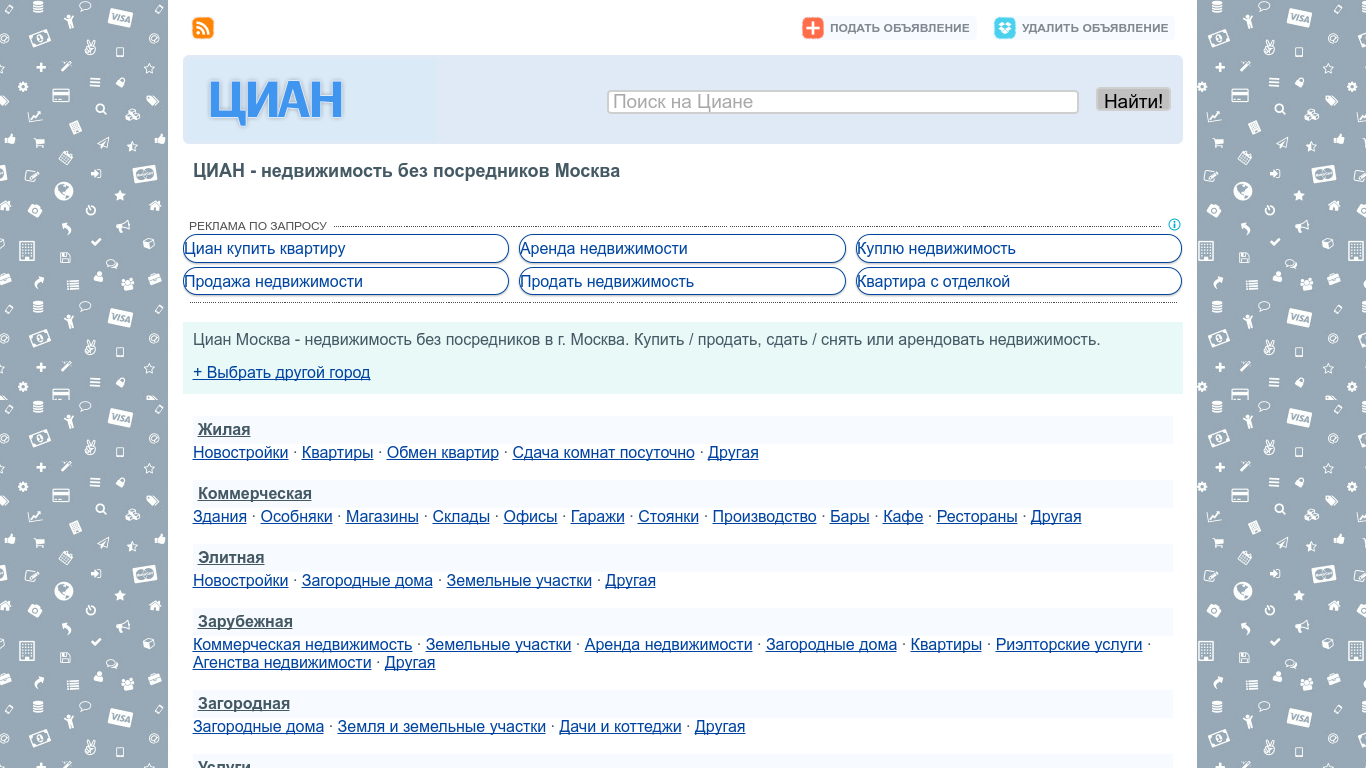The width and height of the screenshot is (1366, 768).
Task: Select ad suggestion Аренда недвижимости
Action: [683, 249]
